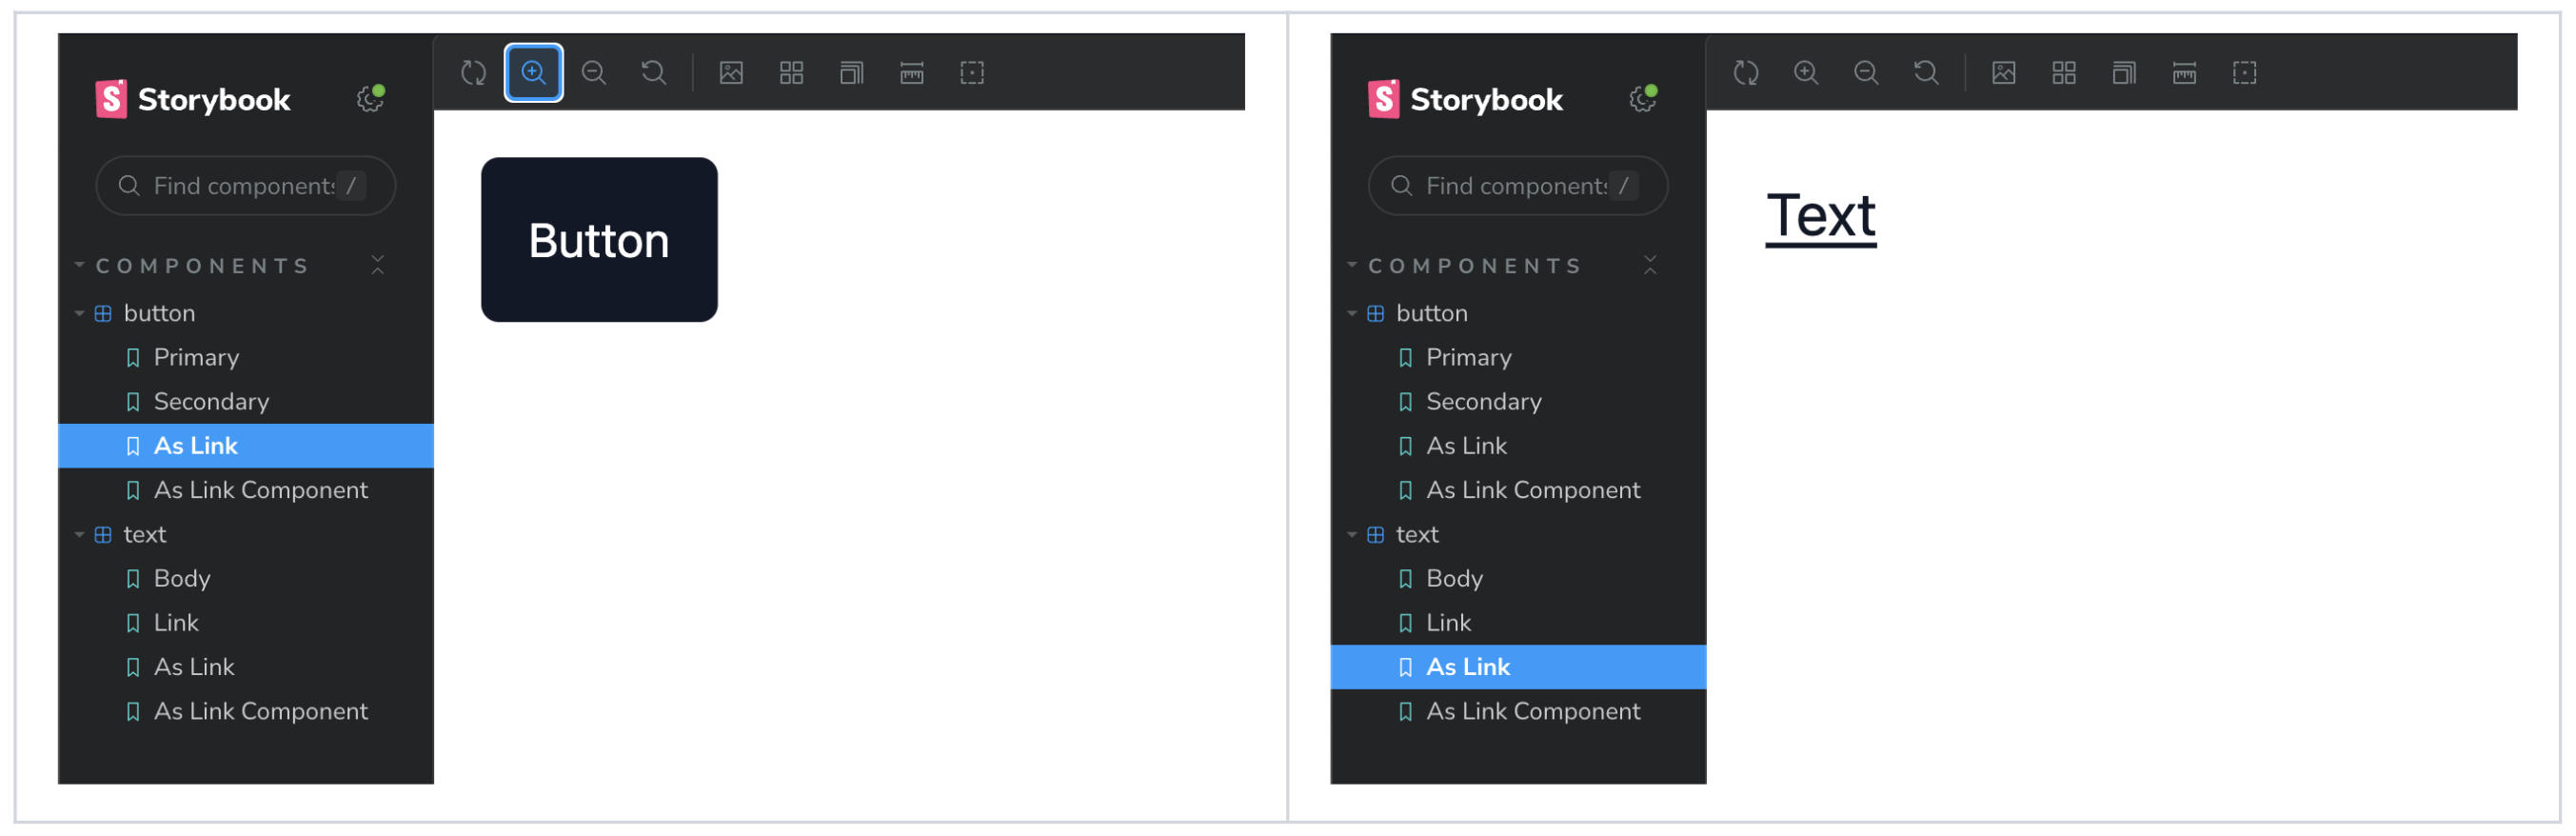Screen dimensions: 2576x836
Task: Select Body story in right sidebar
Action: (x=1518, y=579)
